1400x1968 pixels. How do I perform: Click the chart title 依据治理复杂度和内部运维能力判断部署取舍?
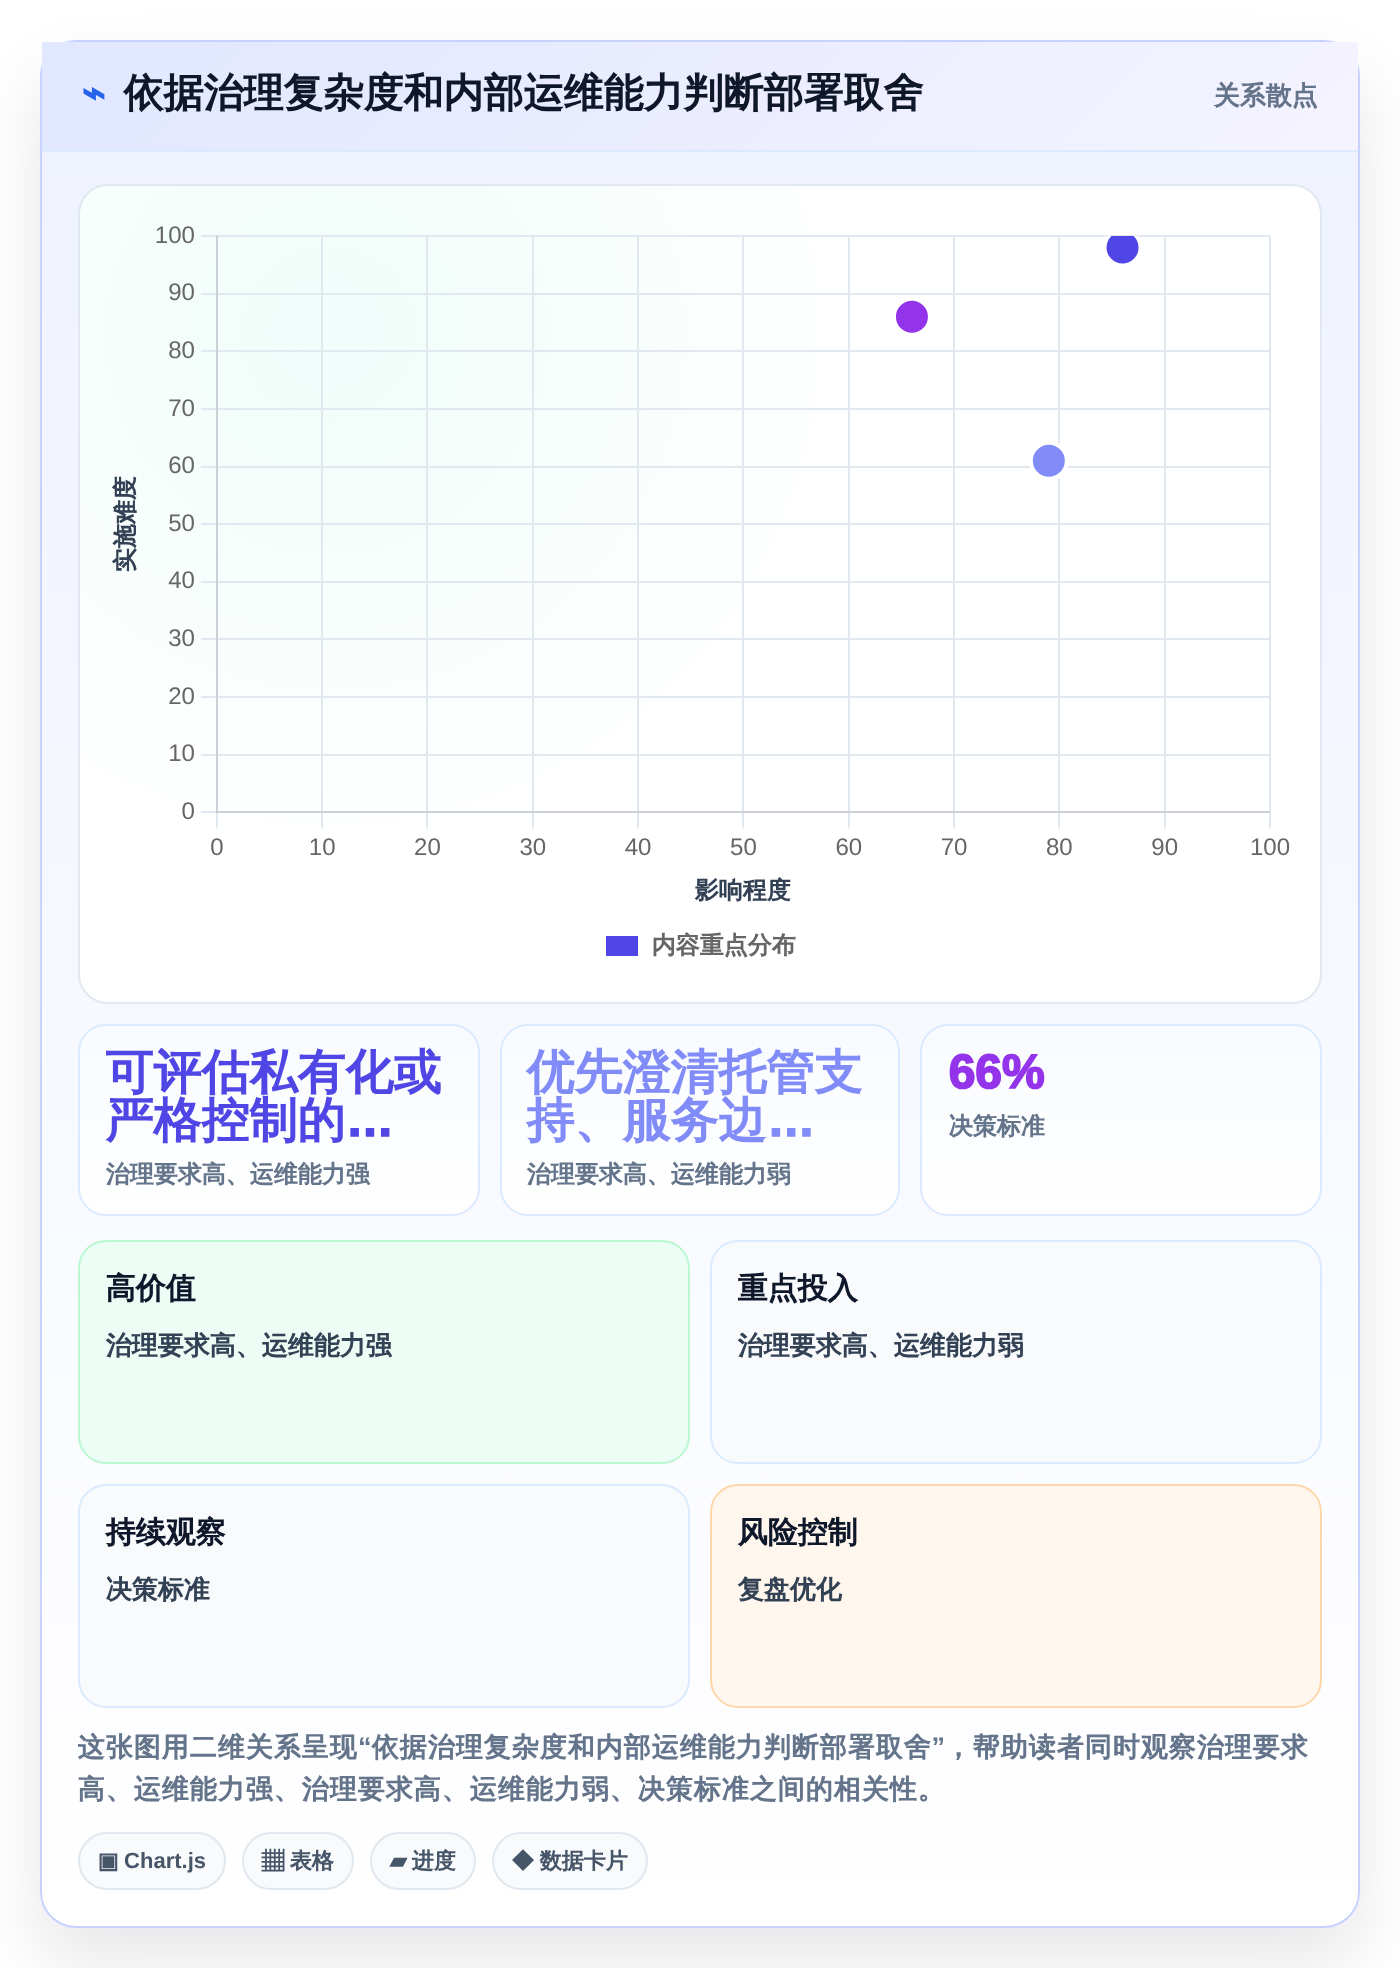(x=523, y=94)
